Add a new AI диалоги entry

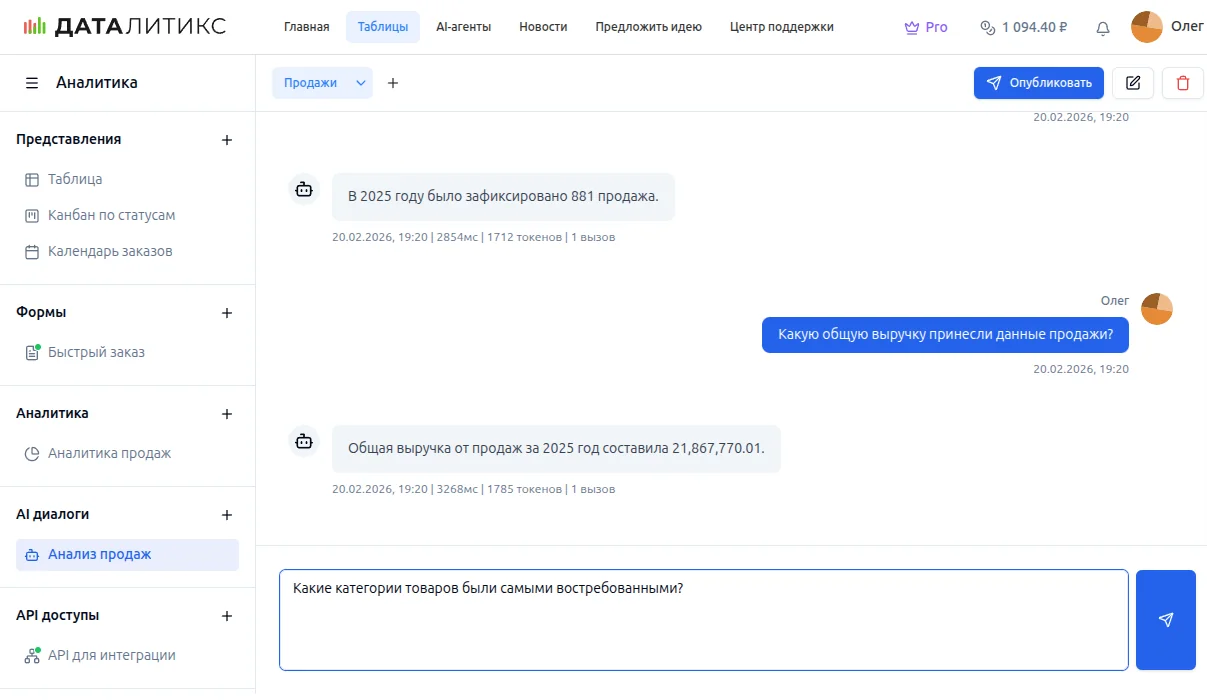point(227,515)
